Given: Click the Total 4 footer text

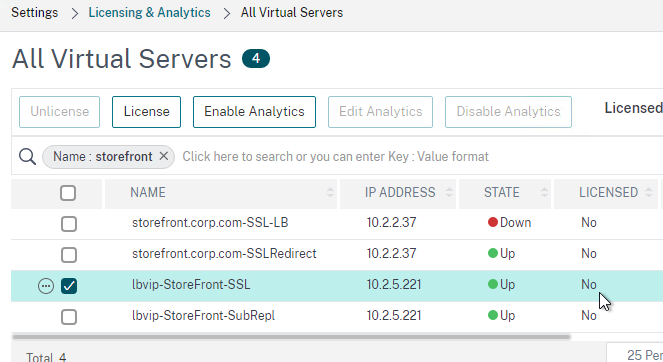Looking at the screenshot, I should (46, 357).
